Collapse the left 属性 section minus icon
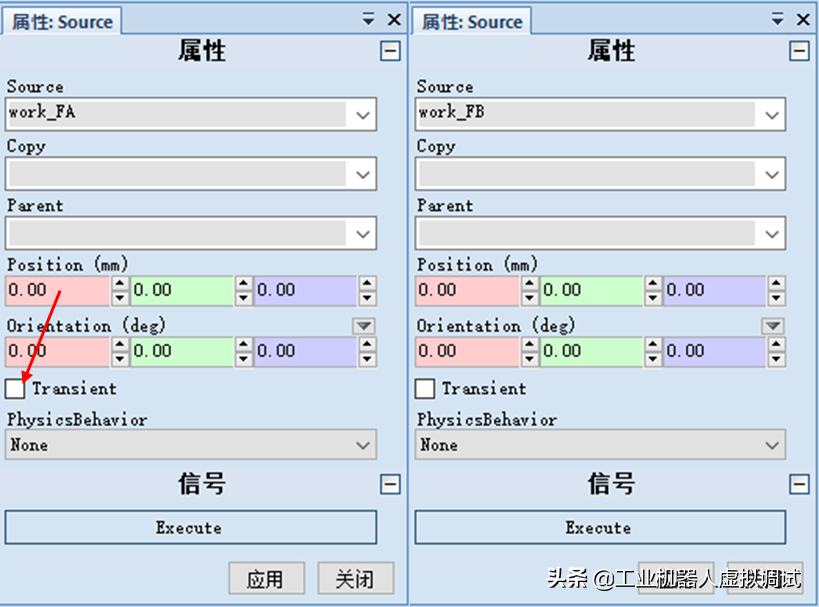 point(390,51)
